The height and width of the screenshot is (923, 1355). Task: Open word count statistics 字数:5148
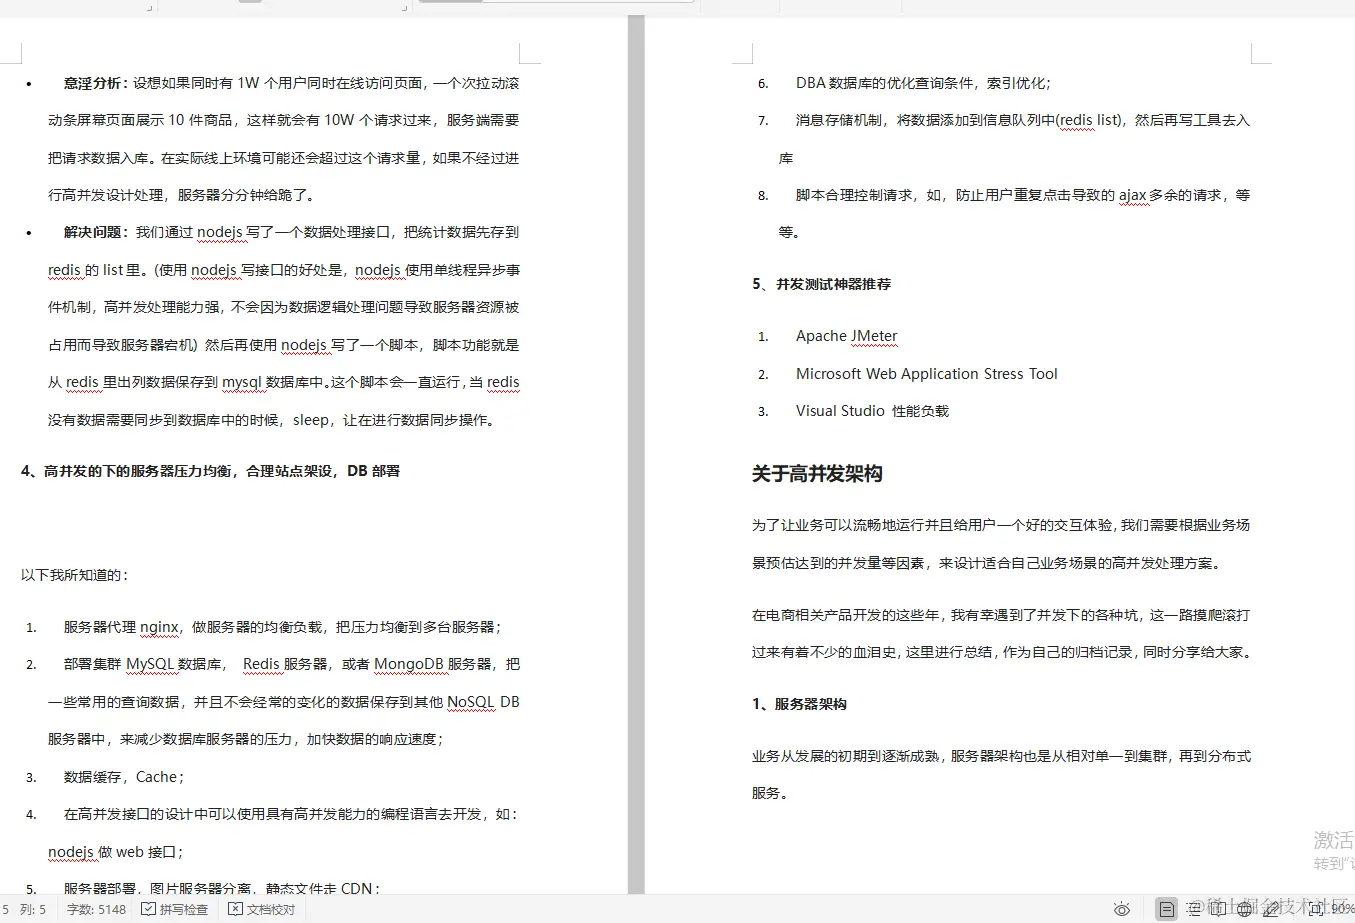tap(95, 909)
